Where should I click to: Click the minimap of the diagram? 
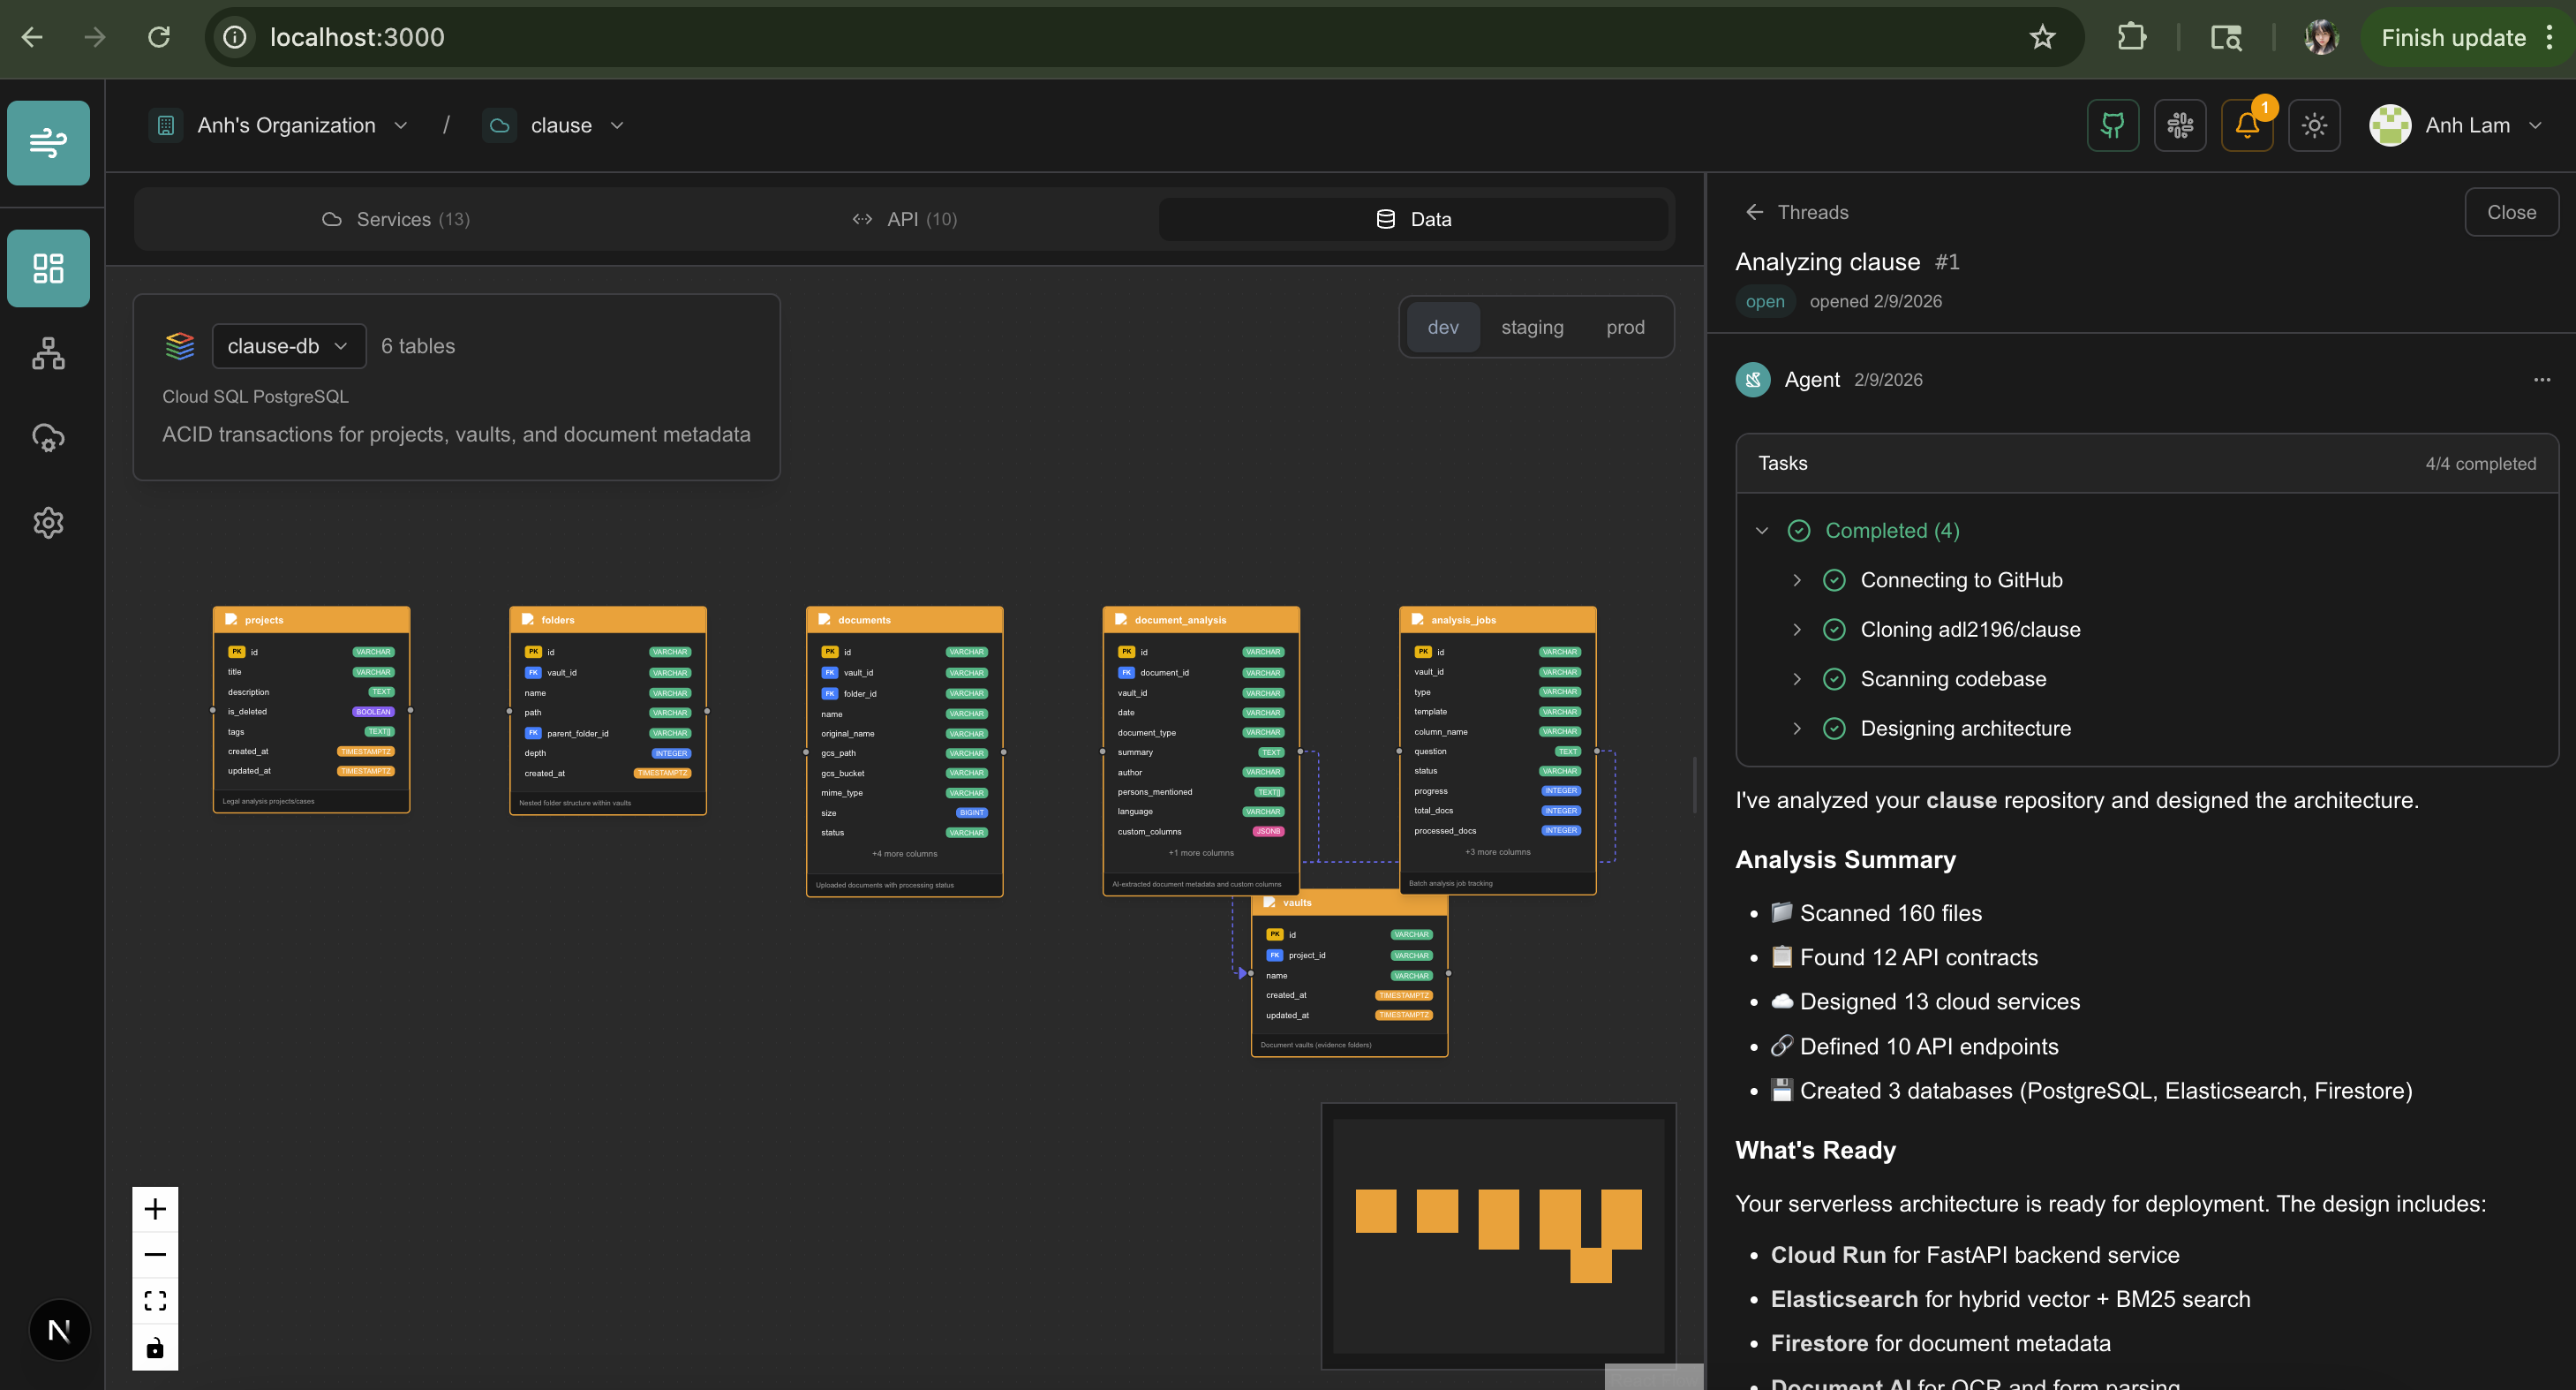point(1497,1235)
